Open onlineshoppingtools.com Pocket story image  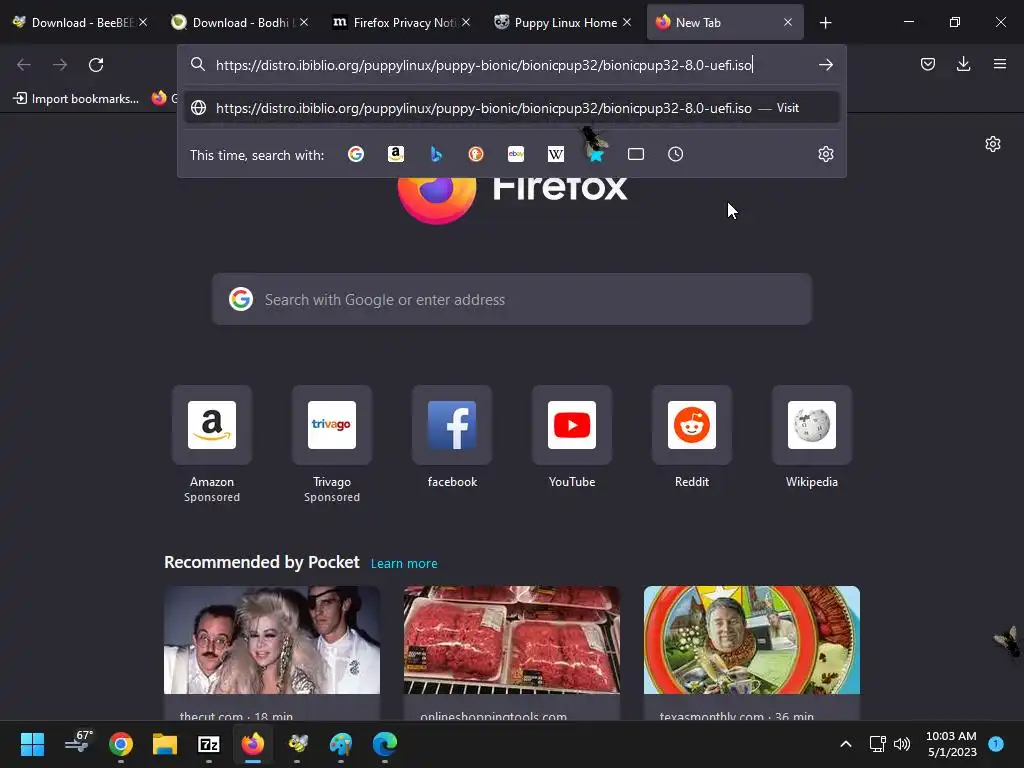[x=511, y=640]
